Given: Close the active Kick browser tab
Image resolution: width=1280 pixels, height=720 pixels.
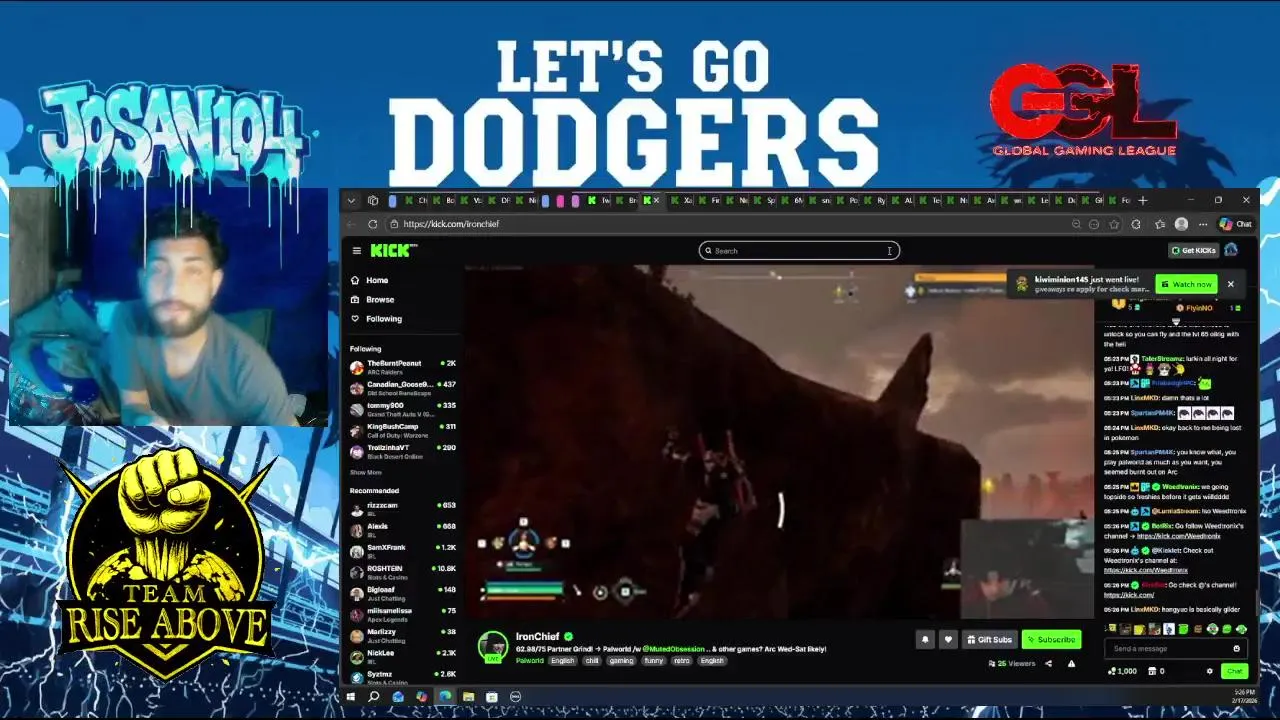Looking at the screenshot, I should click(656, 200).
